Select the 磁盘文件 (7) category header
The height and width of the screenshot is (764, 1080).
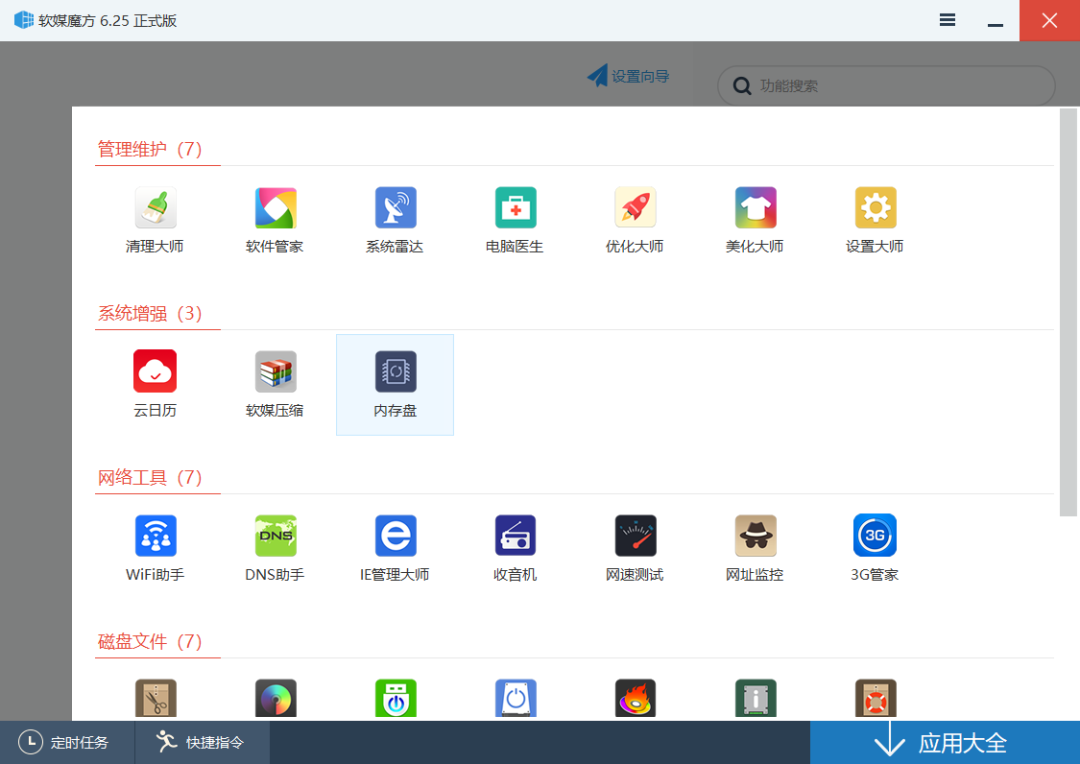coord(149,641)
